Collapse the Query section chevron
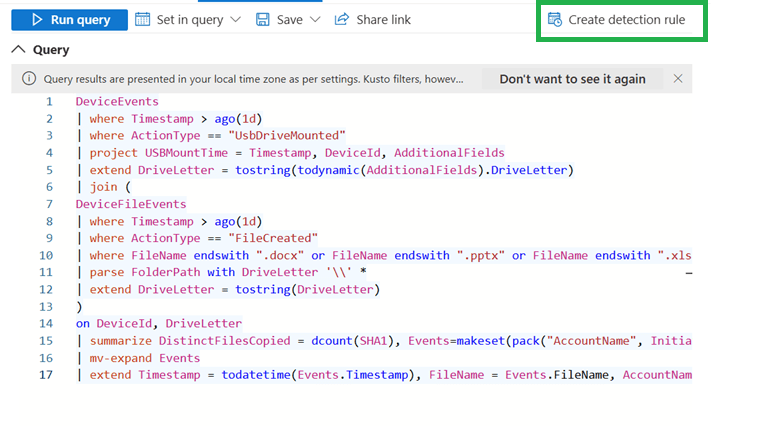This screenshot has width=771, height=426. tap(18, 50)
